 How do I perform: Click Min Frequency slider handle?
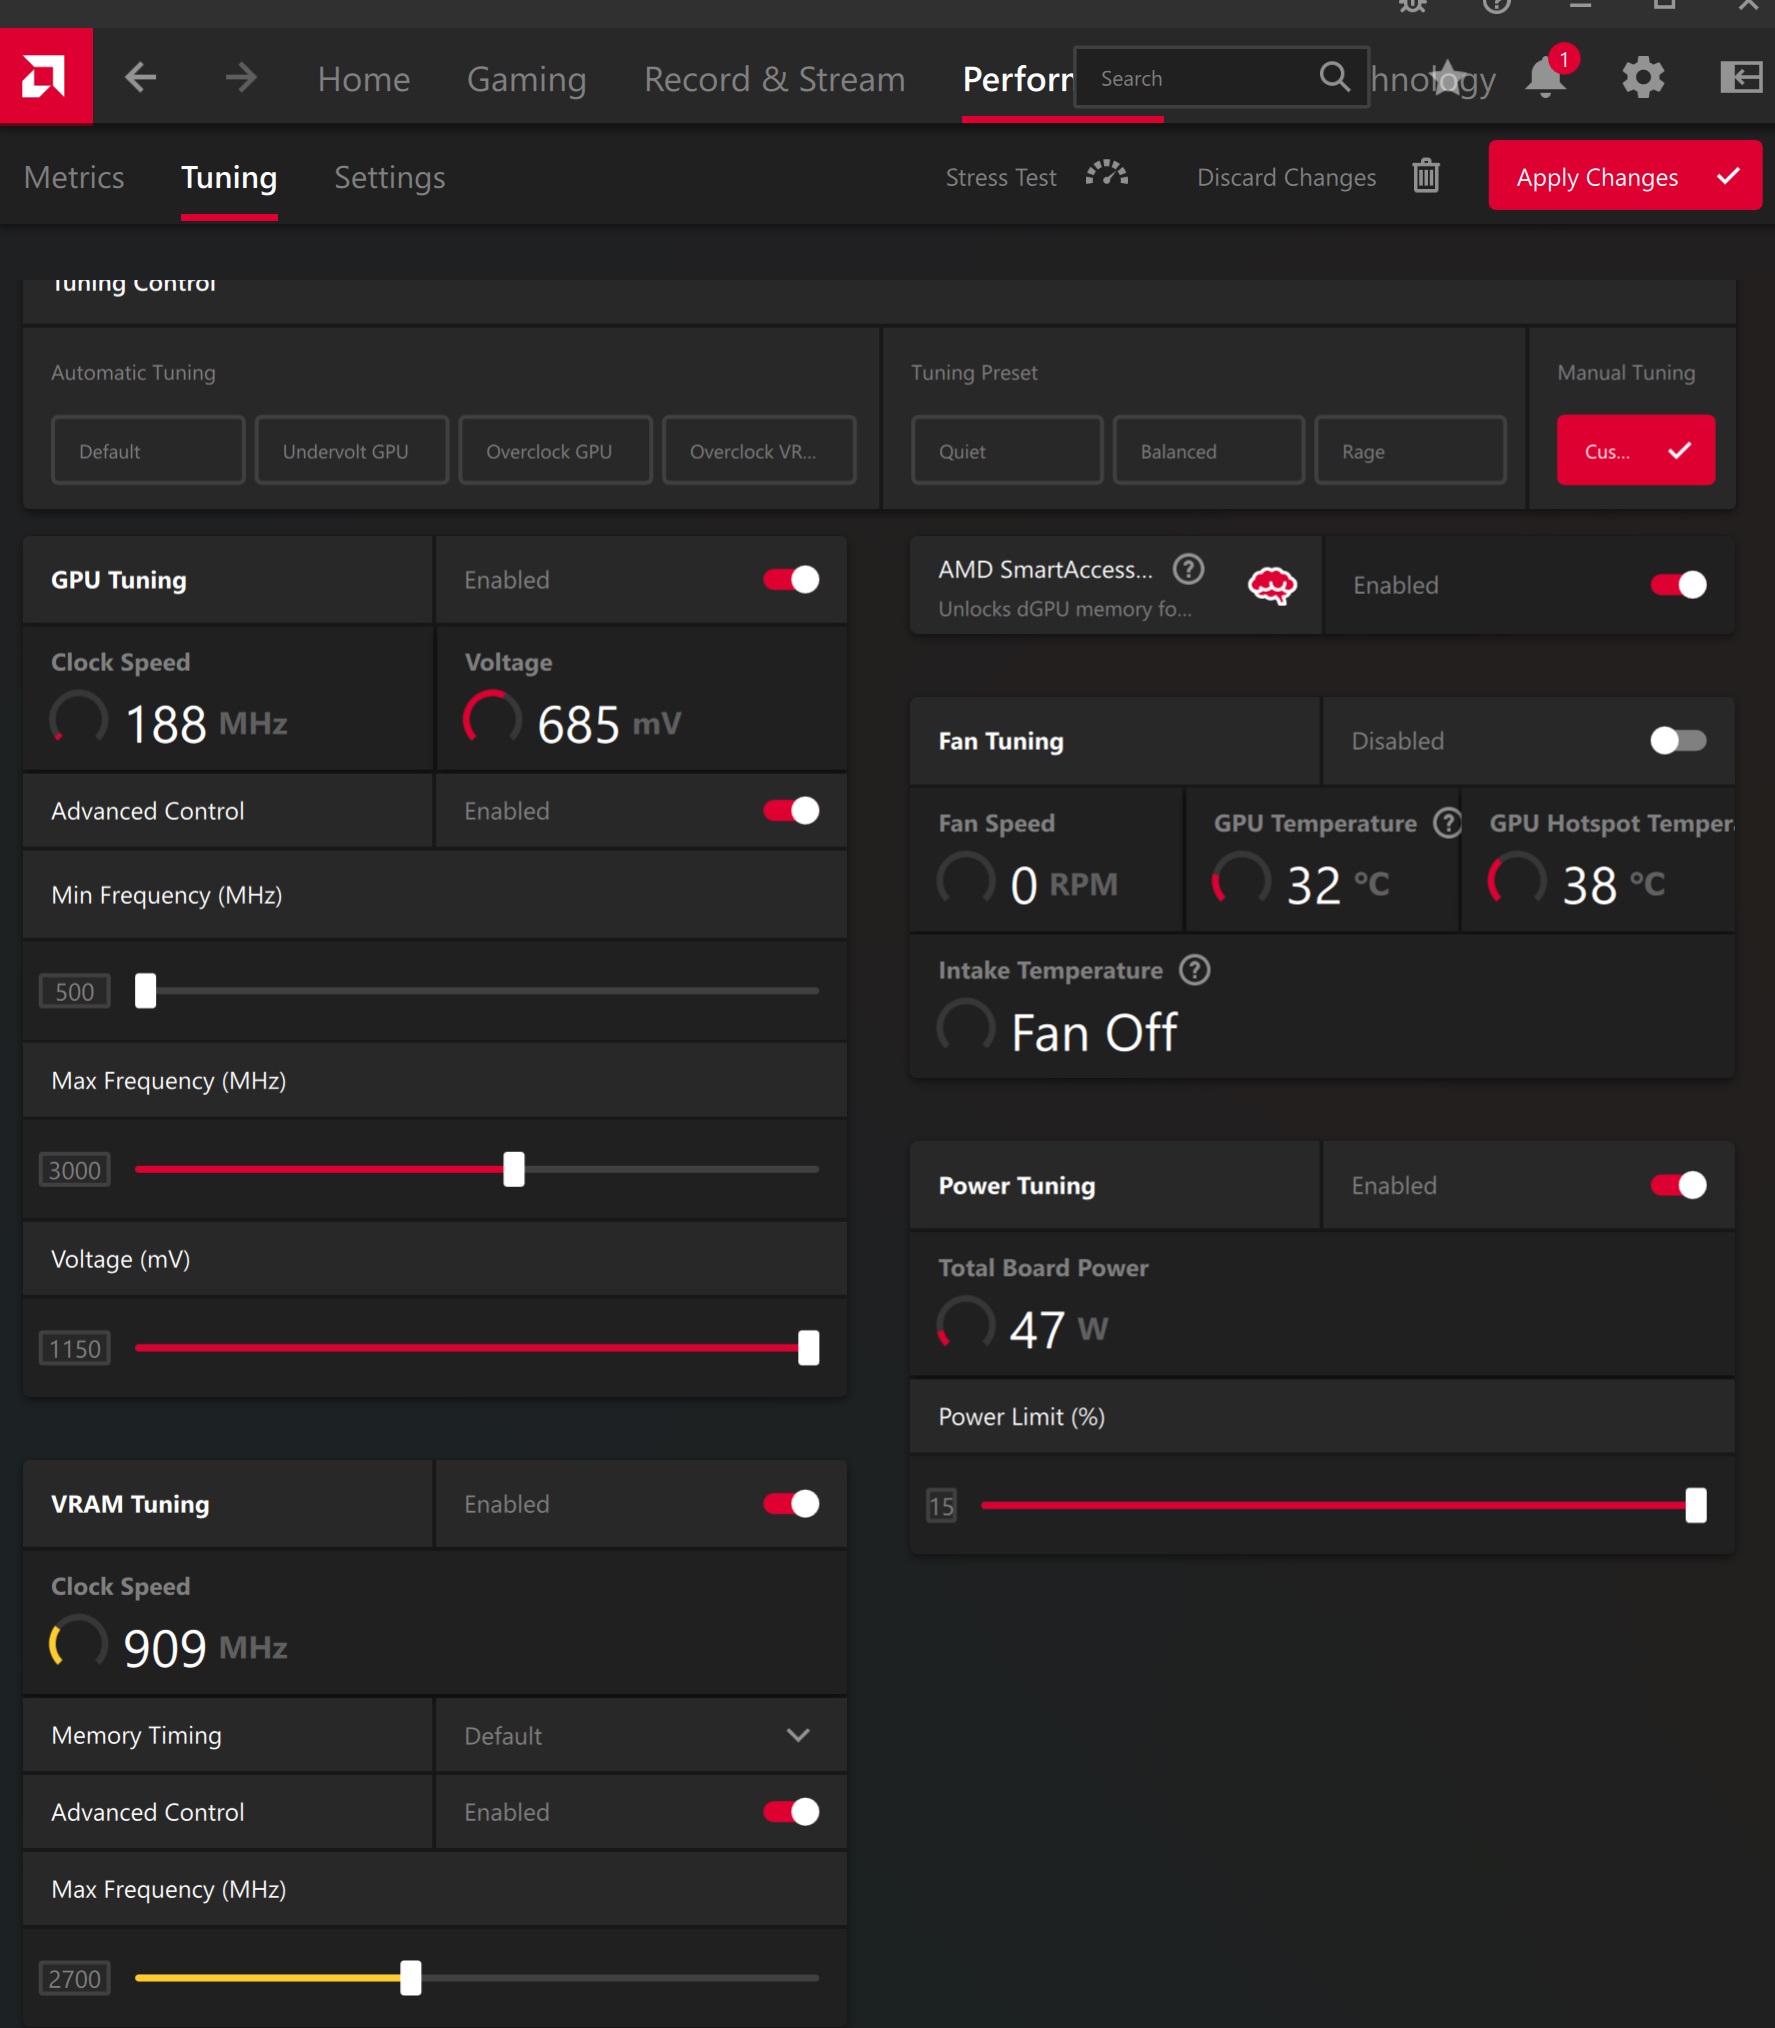[146, 991]
